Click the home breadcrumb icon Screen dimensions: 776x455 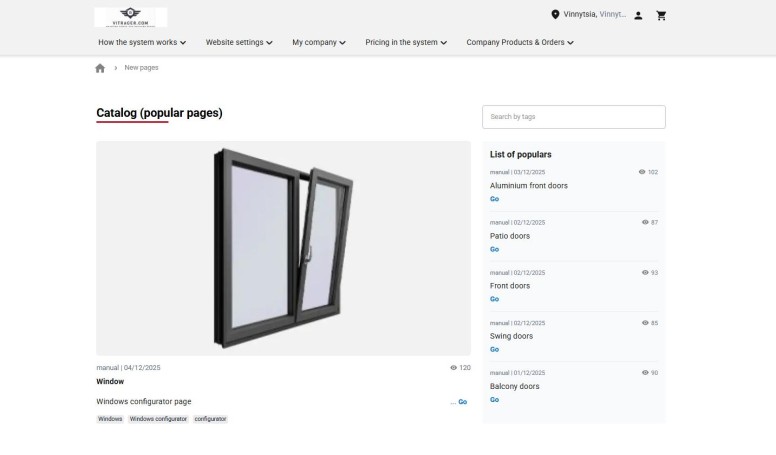click(100, 68)
